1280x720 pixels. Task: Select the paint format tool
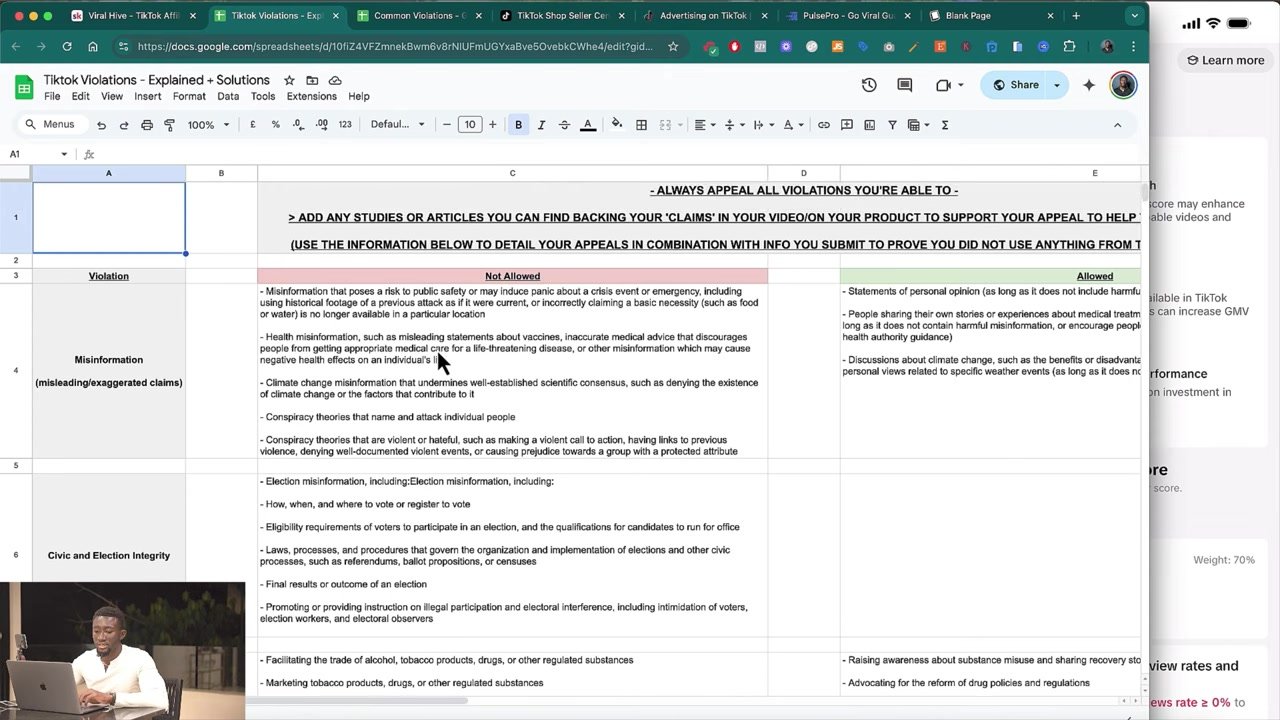[x=169, y=125]
